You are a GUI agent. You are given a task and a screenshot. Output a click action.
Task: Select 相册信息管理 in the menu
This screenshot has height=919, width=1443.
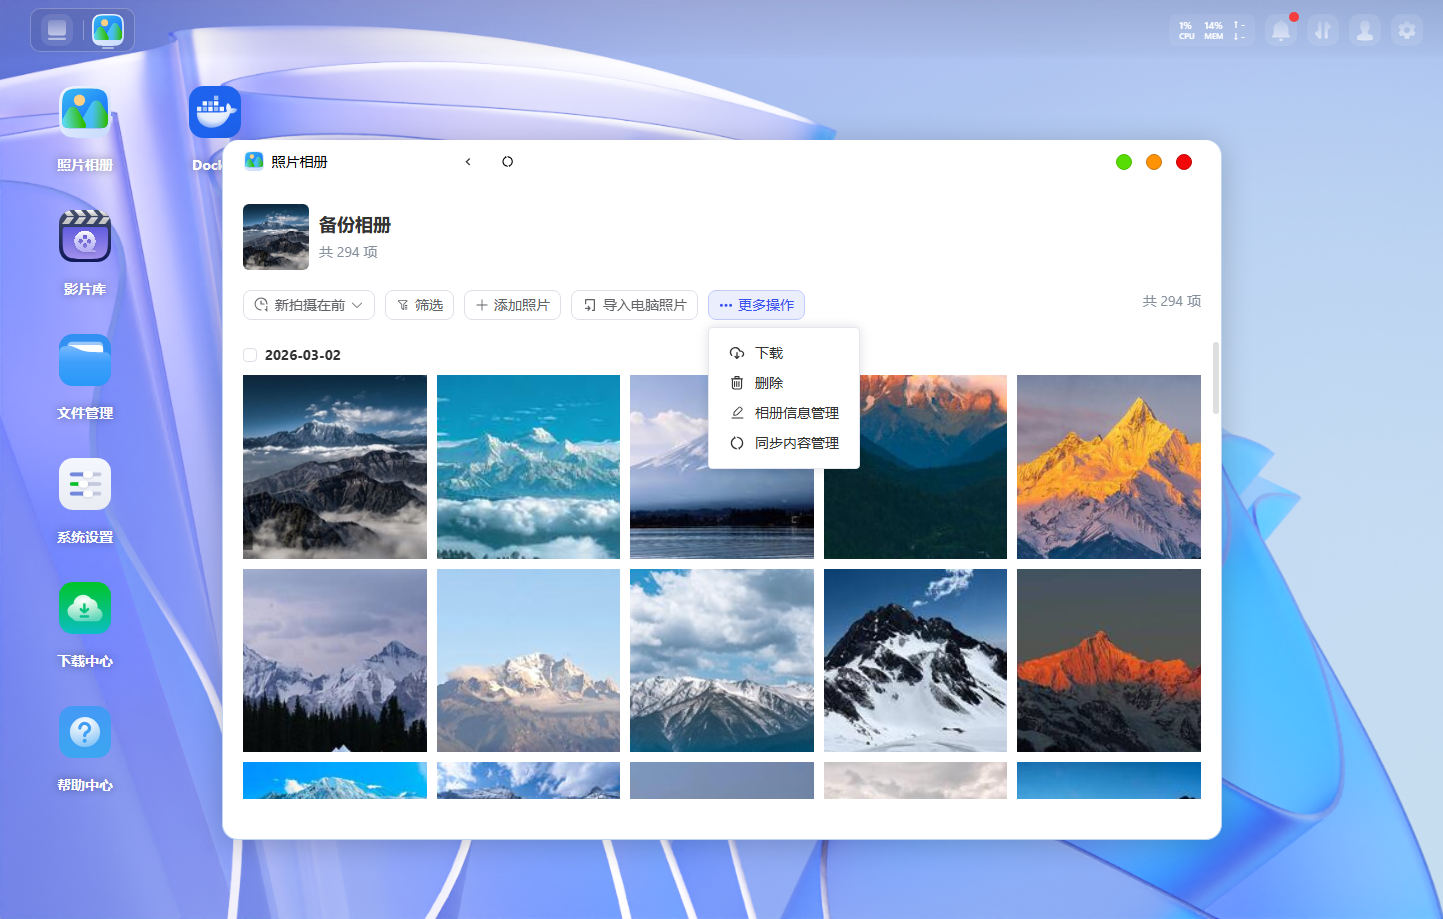pos(784,413)
